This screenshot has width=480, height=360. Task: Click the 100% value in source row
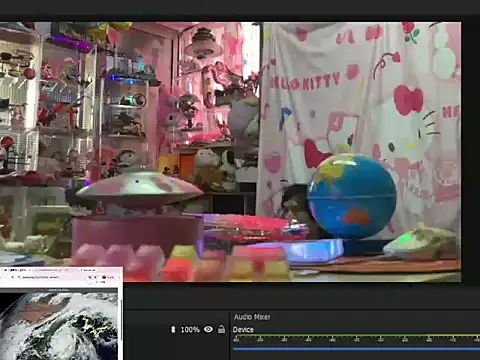(x=190, y=330)
